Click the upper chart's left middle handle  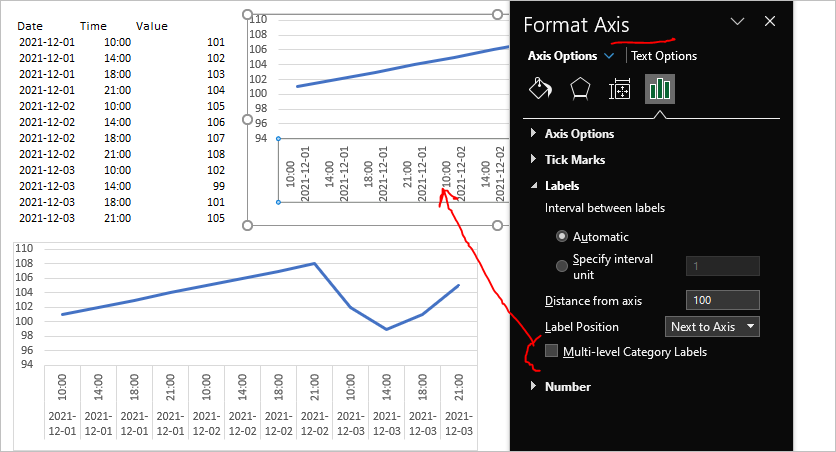click(x=247, y=119)
